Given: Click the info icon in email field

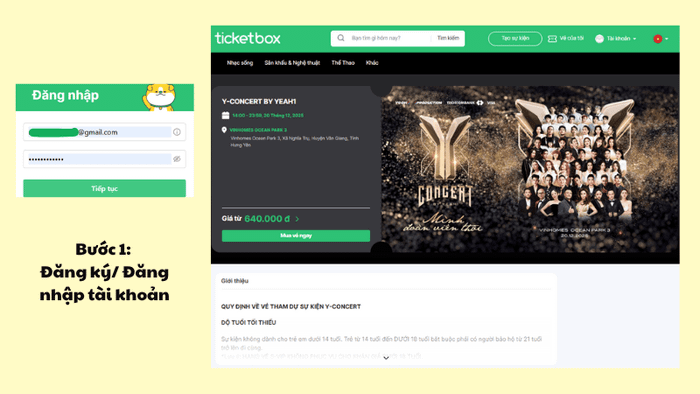Looking at the screenshot, I should pyautogui.click(x=177, y=132).
